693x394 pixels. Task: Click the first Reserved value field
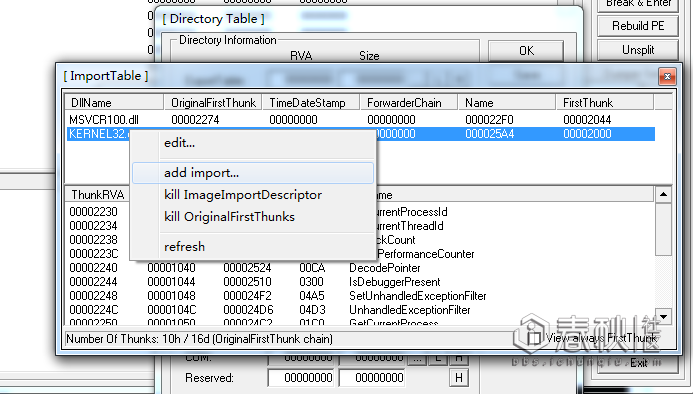click(302, 378)
